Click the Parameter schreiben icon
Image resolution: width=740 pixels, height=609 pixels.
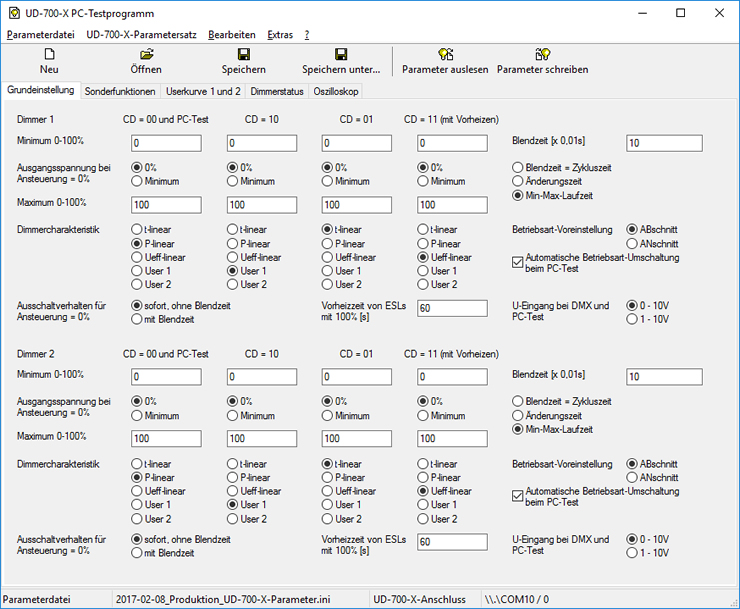click(x=542, y=54)
